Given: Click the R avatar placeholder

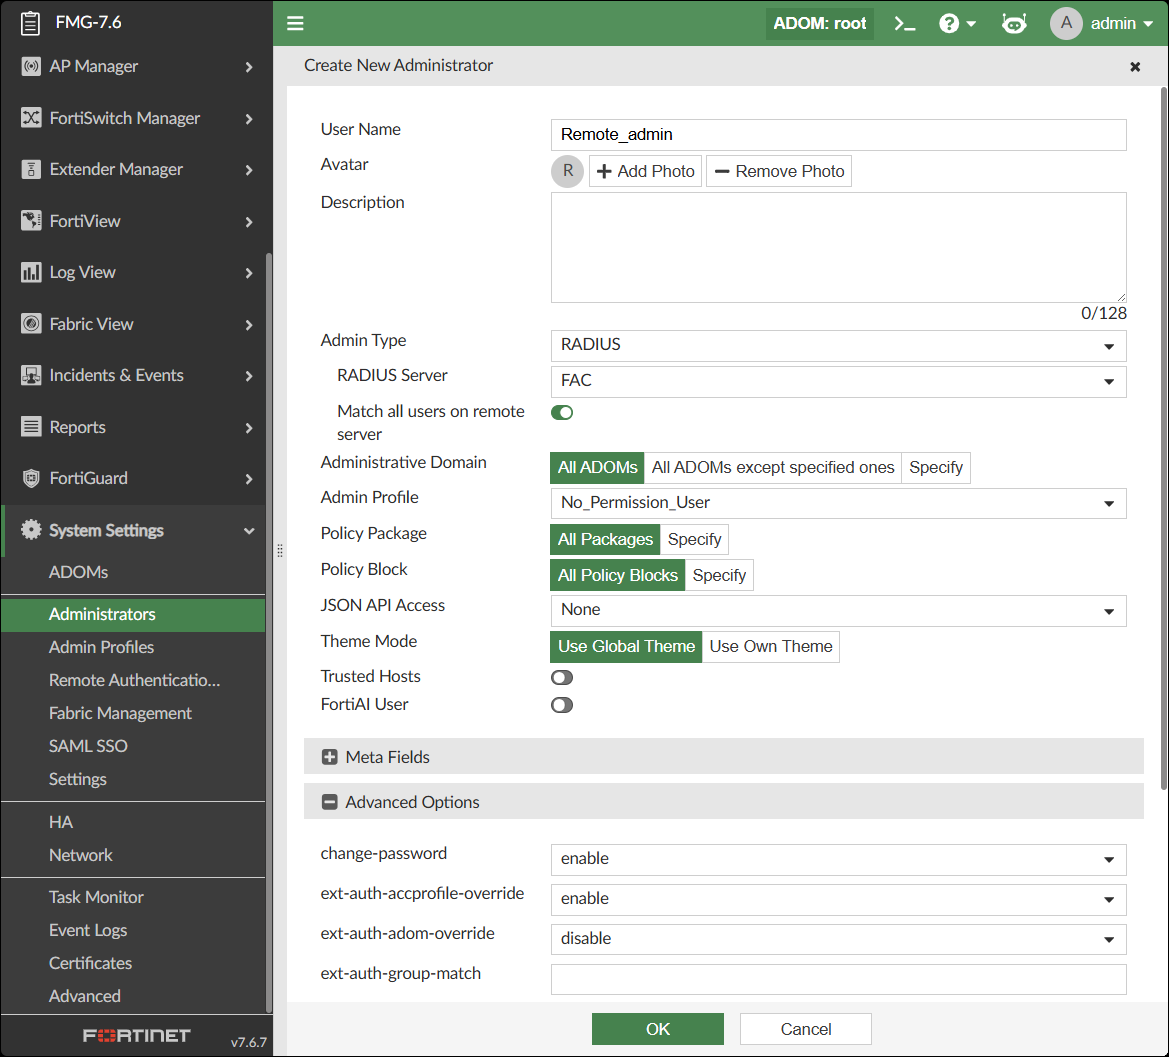Looking at the screenshot, I should [567, 171].
